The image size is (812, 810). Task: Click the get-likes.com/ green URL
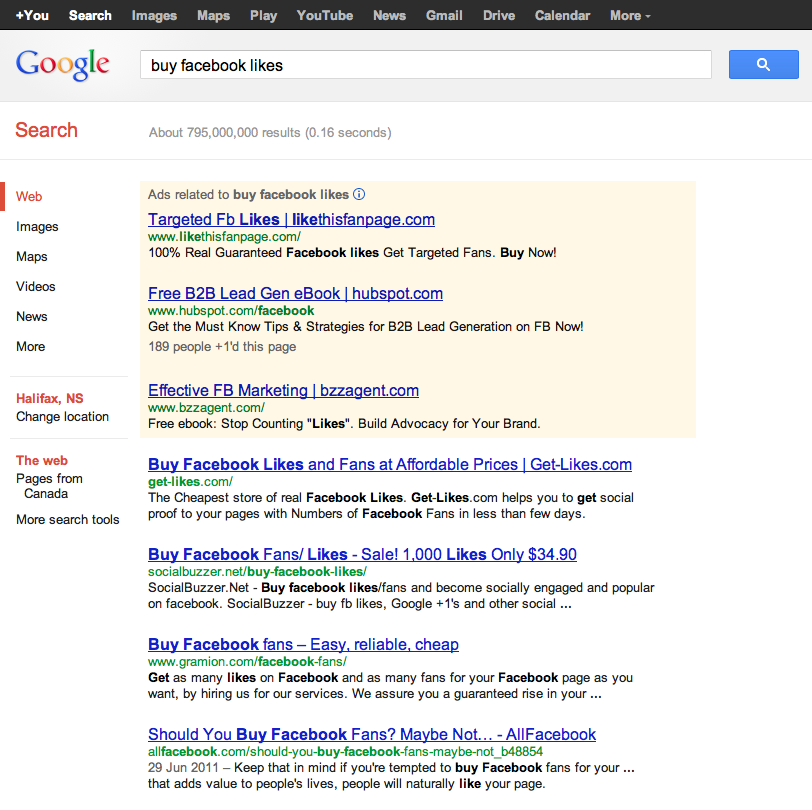point(191,482)
